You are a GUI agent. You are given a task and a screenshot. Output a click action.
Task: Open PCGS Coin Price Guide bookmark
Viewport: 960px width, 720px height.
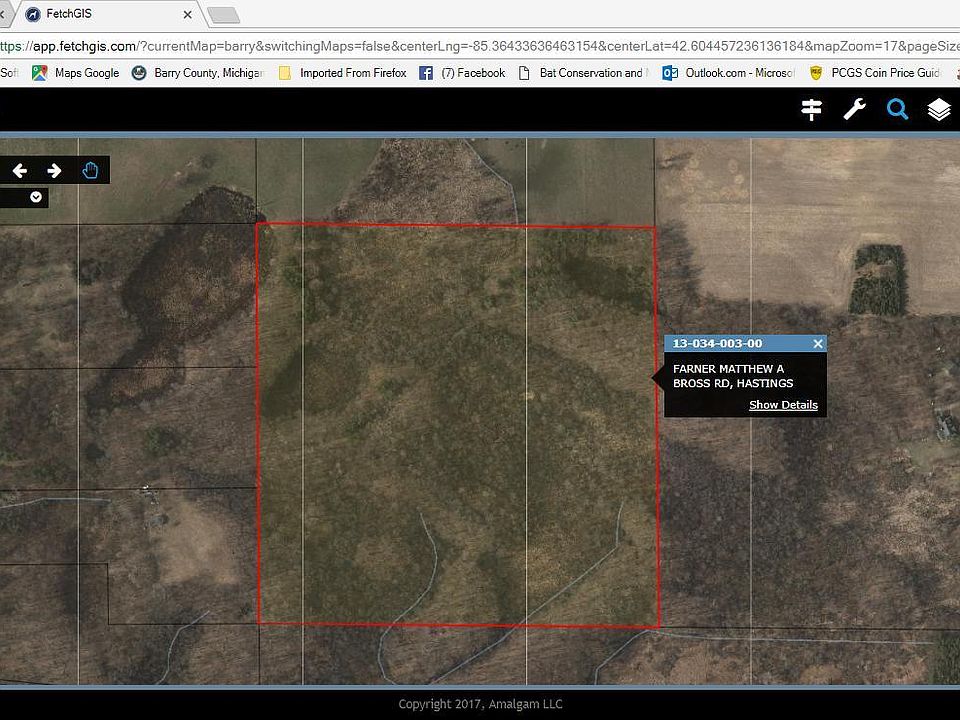(876, 73)
